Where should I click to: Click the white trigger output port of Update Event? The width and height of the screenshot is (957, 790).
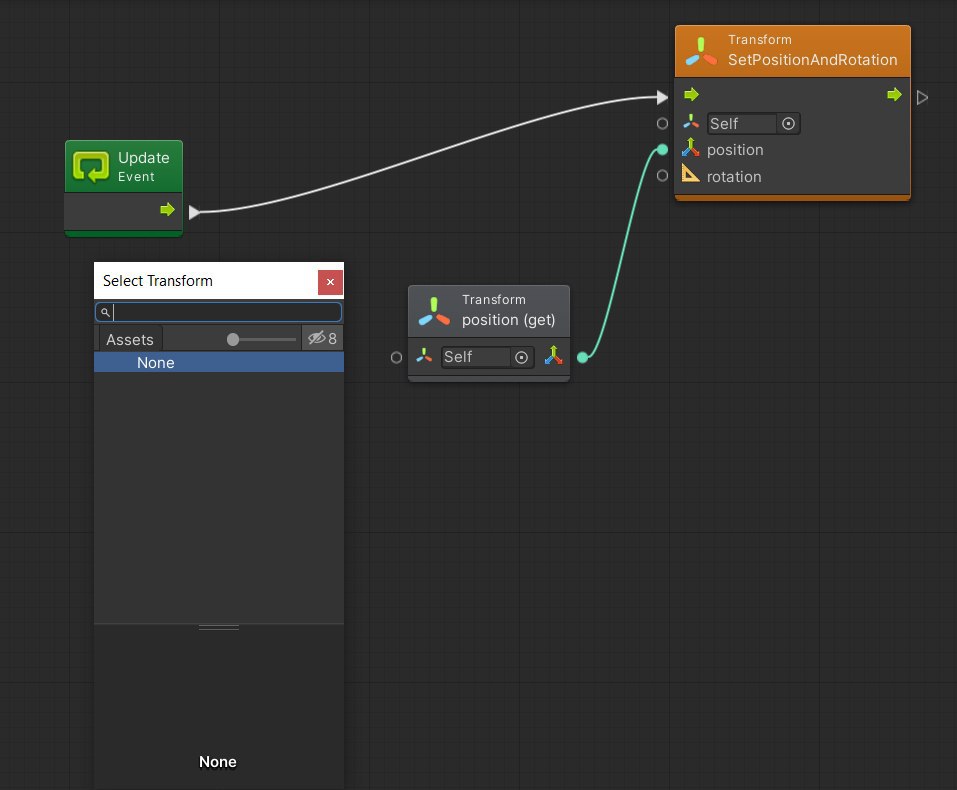[194, 212]
